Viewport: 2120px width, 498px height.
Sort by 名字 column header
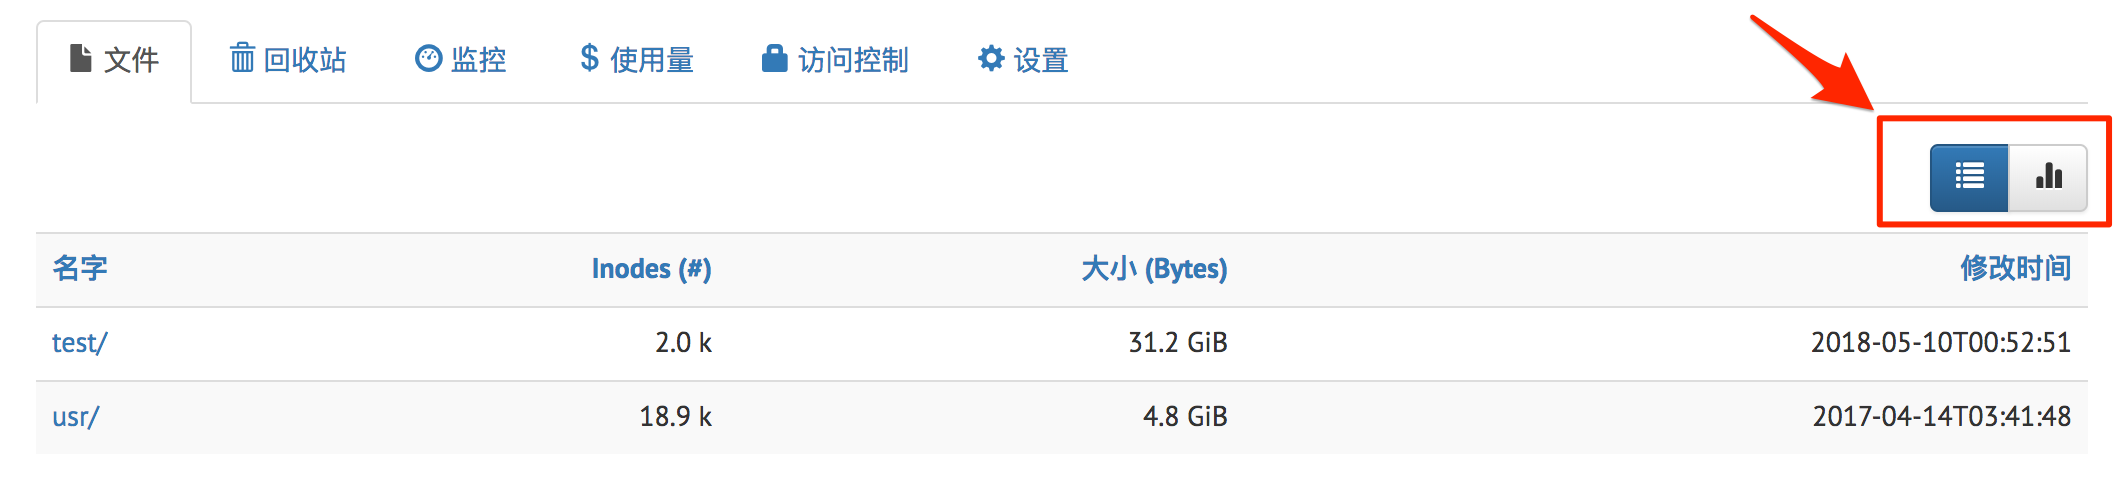[x=80, y=268]
